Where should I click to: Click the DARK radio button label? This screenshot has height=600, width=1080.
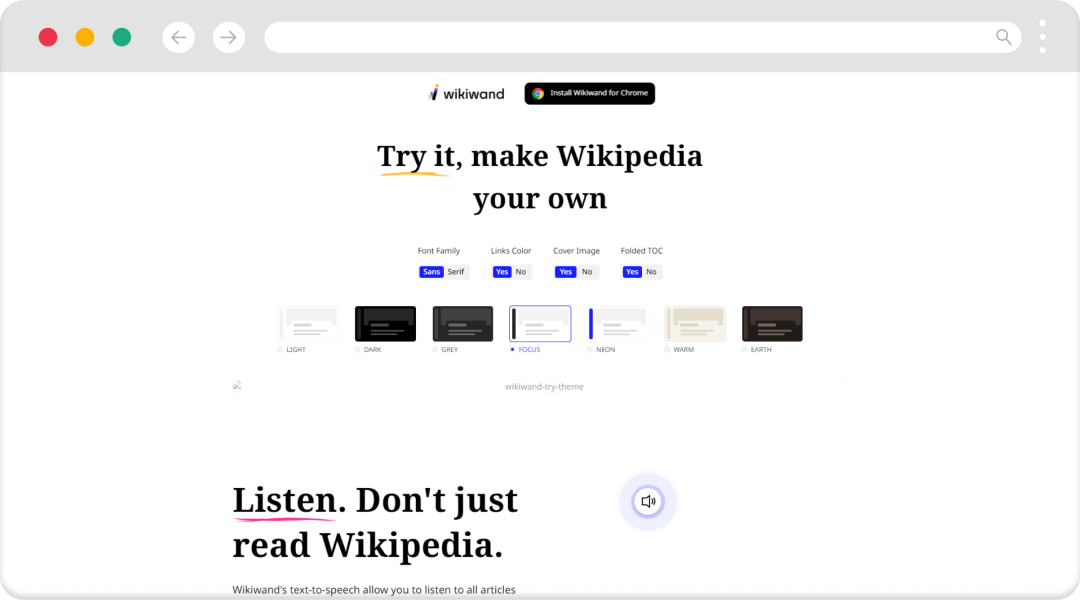[x=368, y=350]
